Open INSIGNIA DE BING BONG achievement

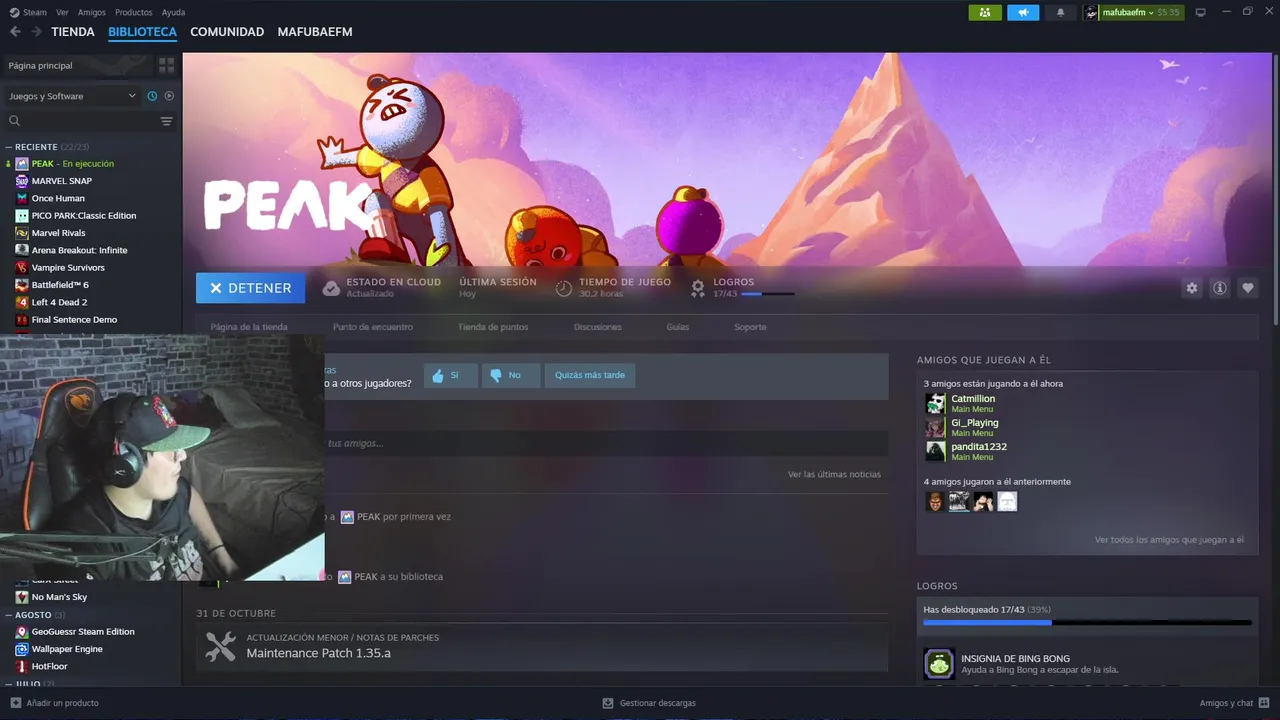[x=1087, y=663]
